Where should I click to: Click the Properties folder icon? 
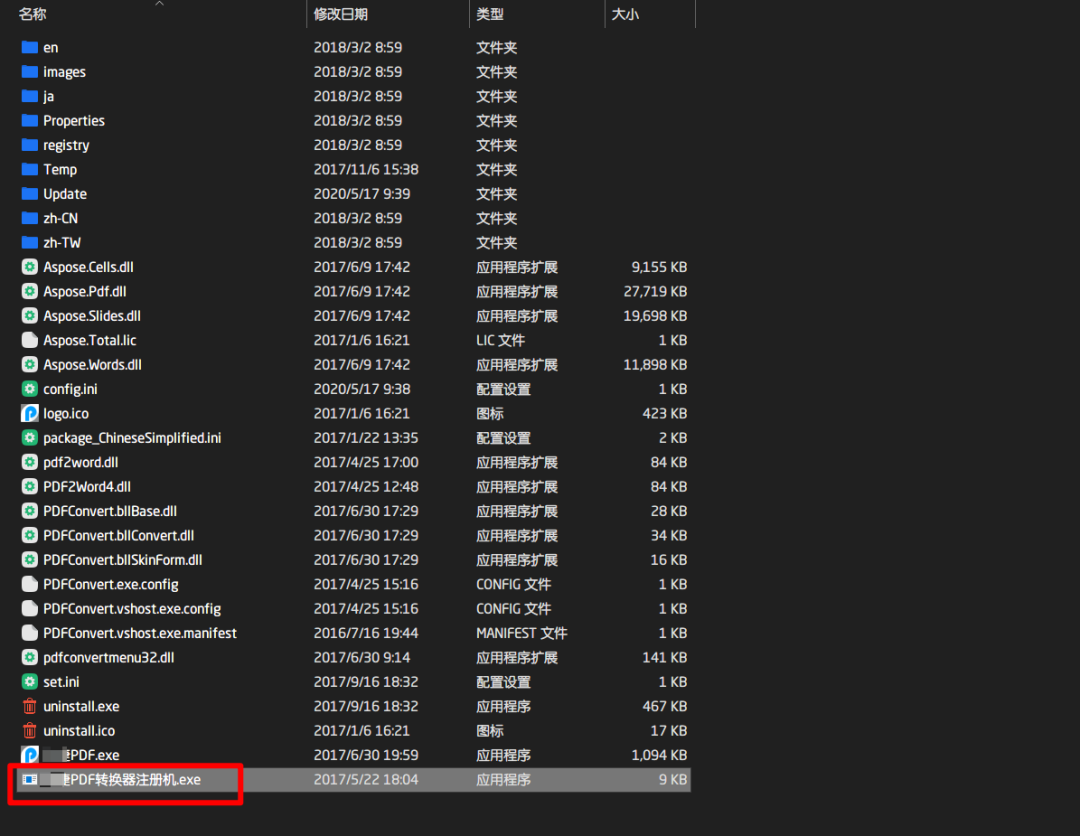pos(30,121)
